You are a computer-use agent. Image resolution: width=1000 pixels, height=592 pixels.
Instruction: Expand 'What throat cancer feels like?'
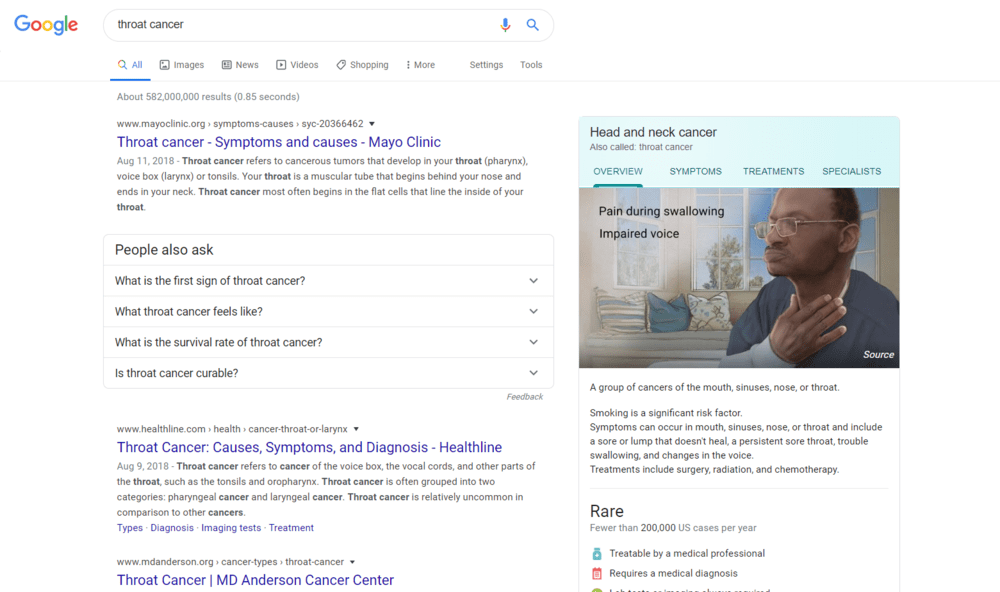pos(328,311)
